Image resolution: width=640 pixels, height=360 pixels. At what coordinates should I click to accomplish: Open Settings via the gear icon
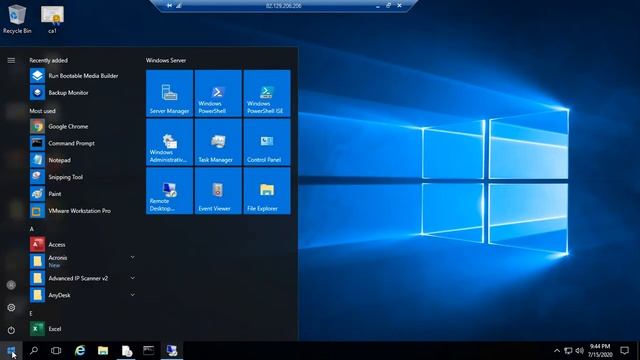pyautogui.click(x=11, y=307)
